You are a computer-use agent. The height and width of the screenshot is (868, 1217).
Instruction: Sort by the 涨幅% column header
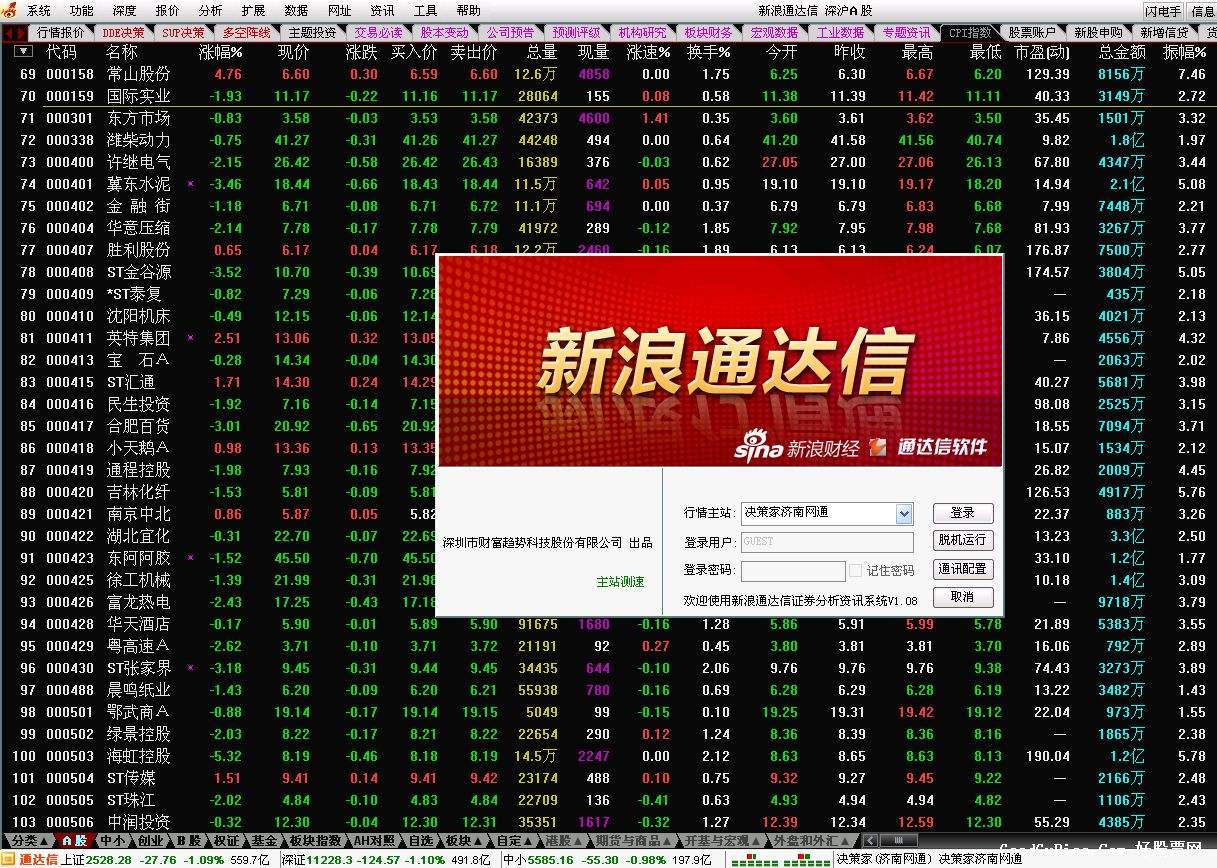[220, 52]
